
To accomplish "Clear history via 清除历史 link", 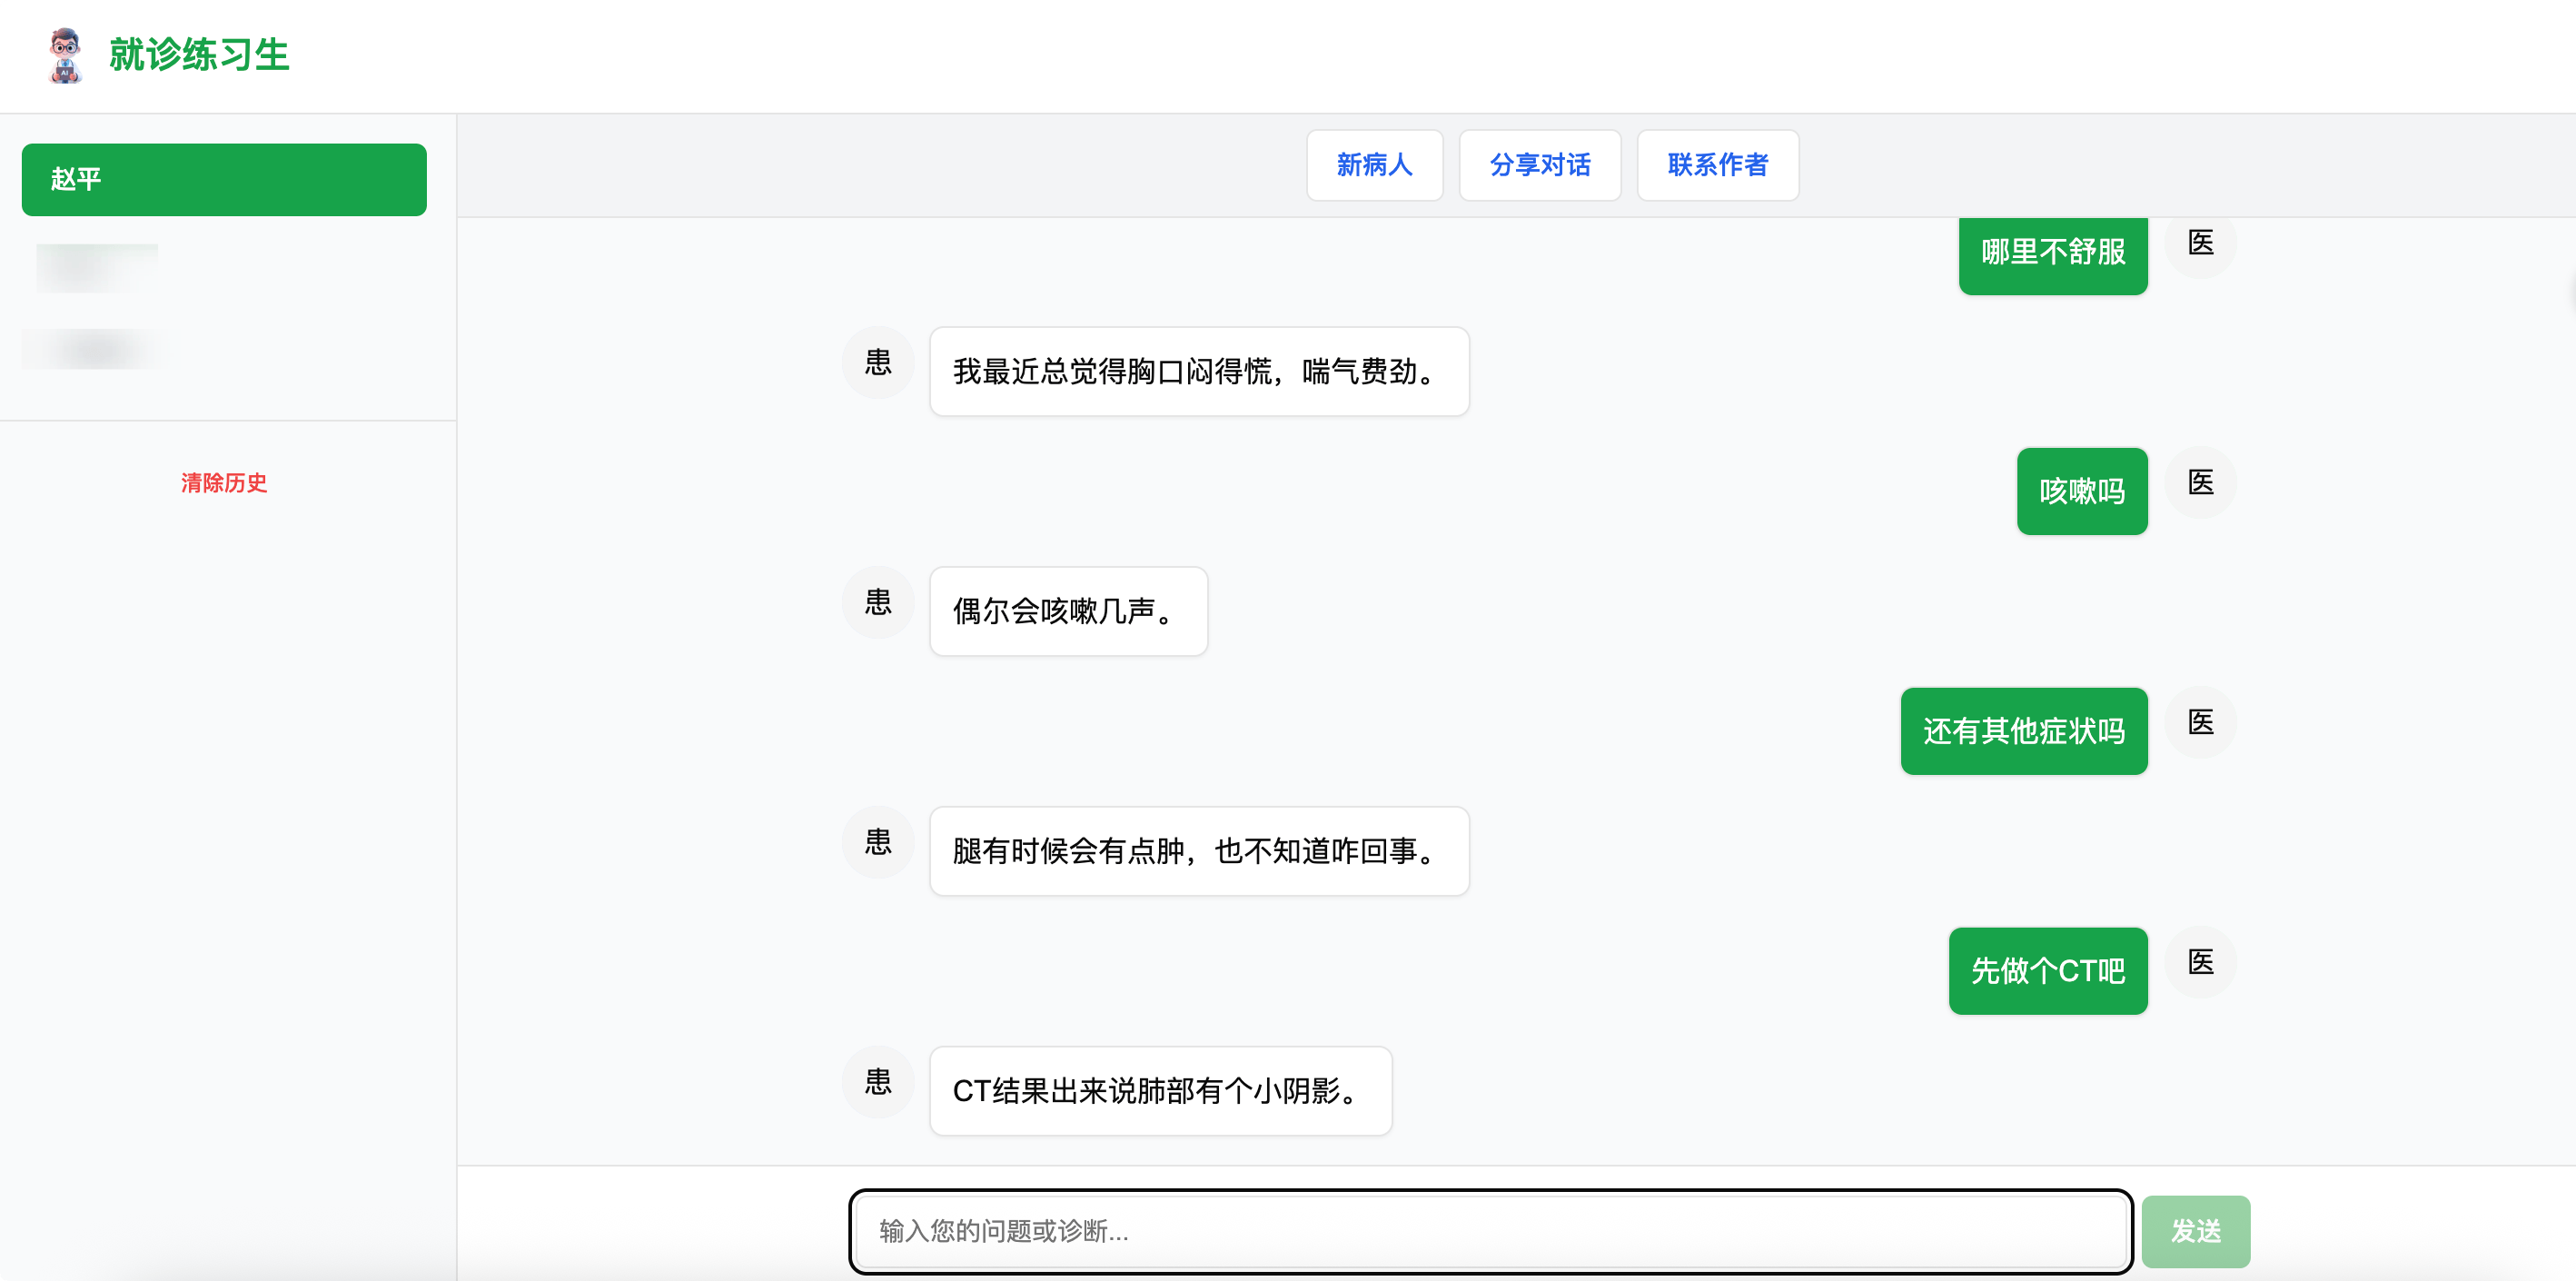I will coord(224,483).
